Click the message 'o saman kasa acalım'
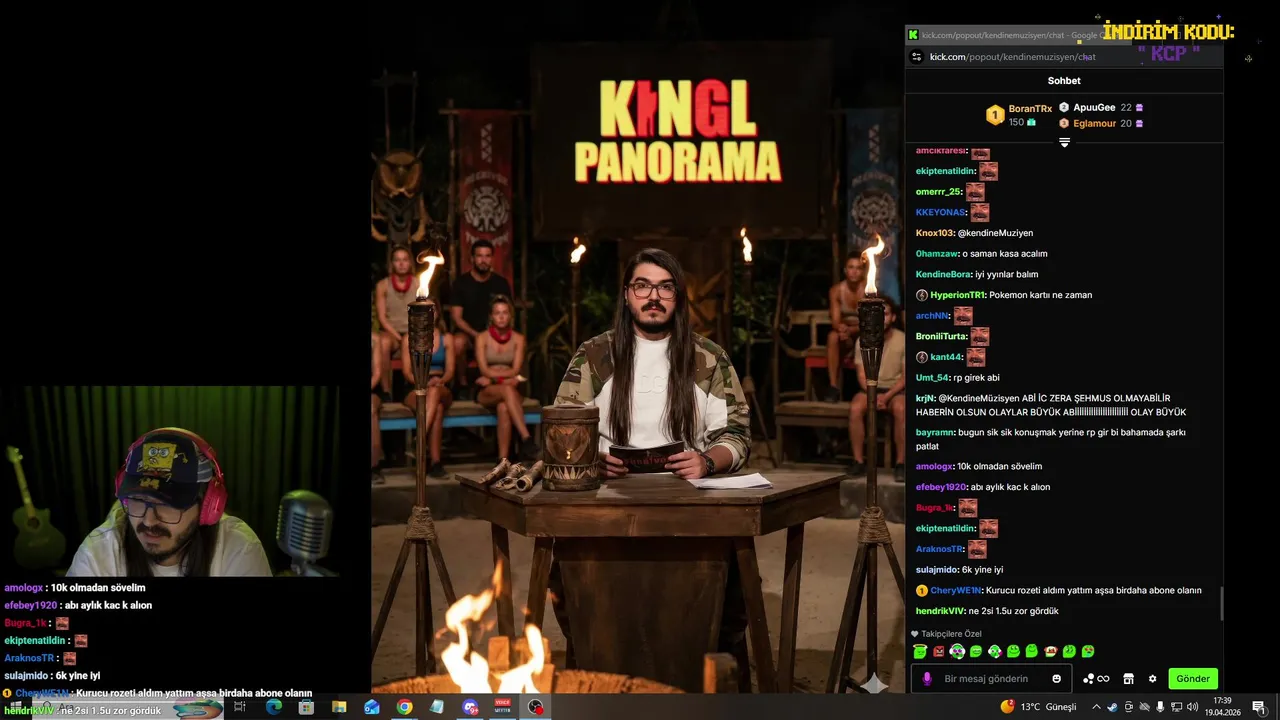1280x720 pixels. 1005,254
